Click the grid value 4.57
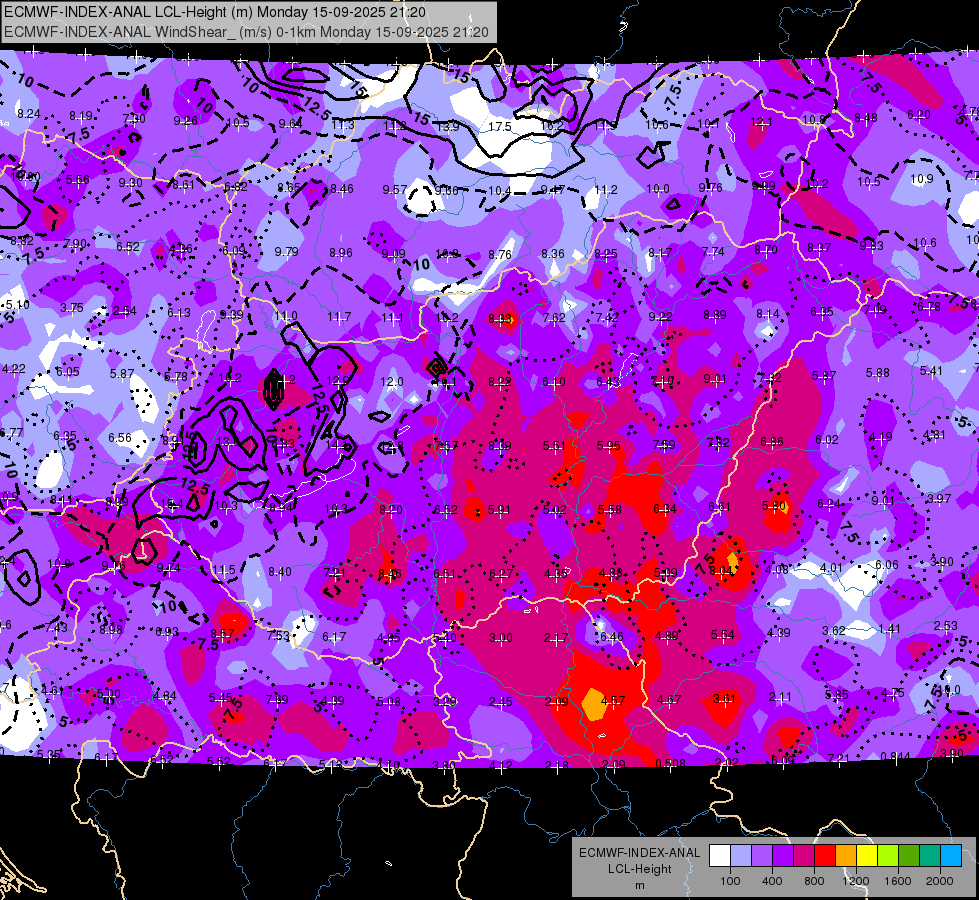Image resolution: width=979 pixels, height=900 pixels. point(612,701)
